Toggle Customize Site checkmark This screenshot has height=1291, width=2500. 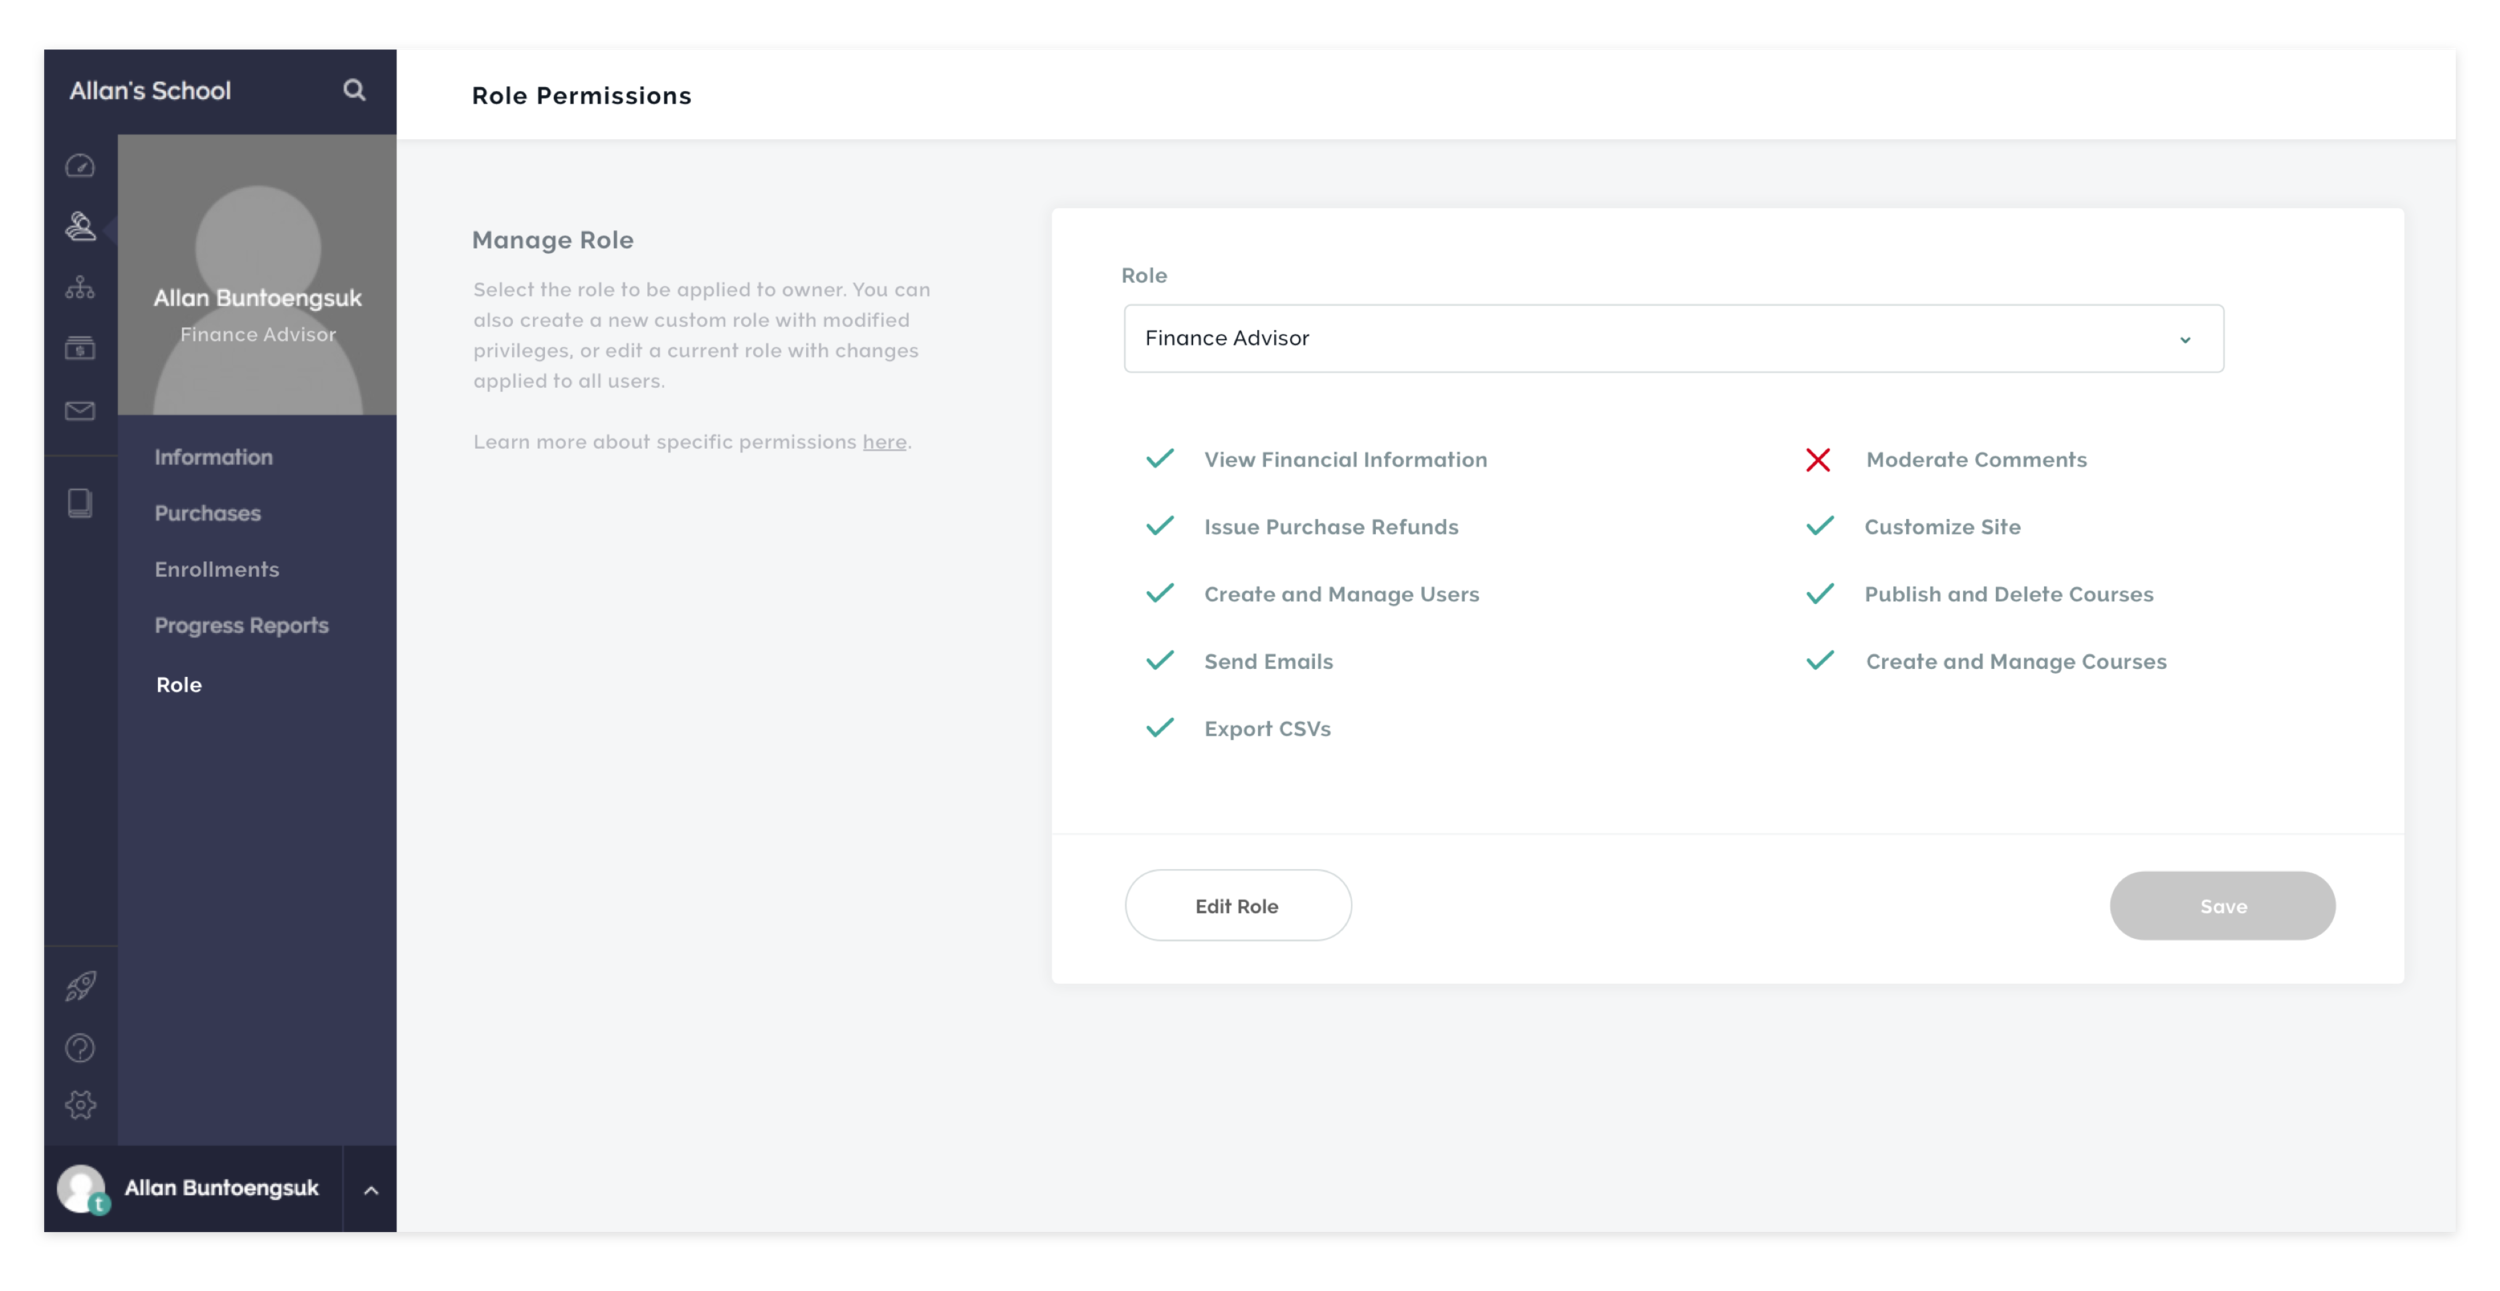point(1820,526)
